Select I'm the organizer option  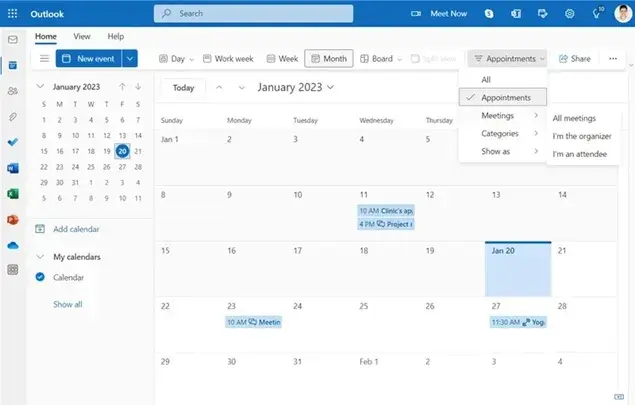[582, 136]
